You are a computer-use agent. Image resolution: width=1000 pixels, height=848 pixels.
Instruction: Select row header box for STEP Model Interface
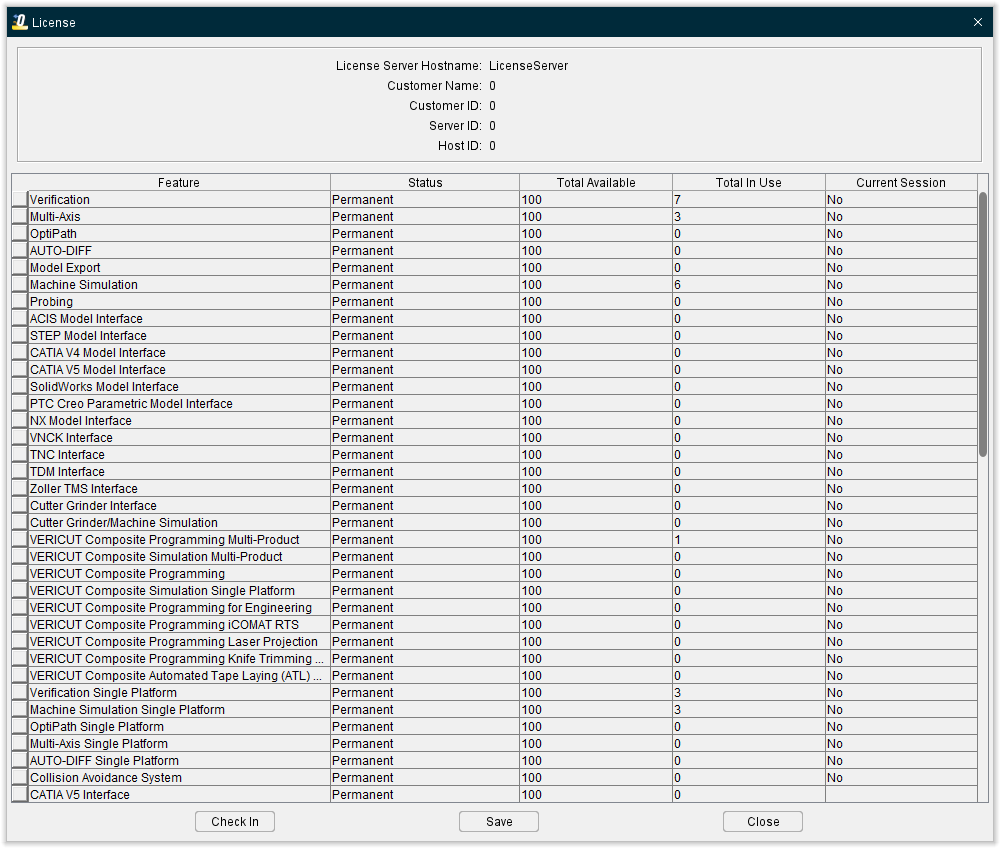pyautogui.click(x=19, y=335)
